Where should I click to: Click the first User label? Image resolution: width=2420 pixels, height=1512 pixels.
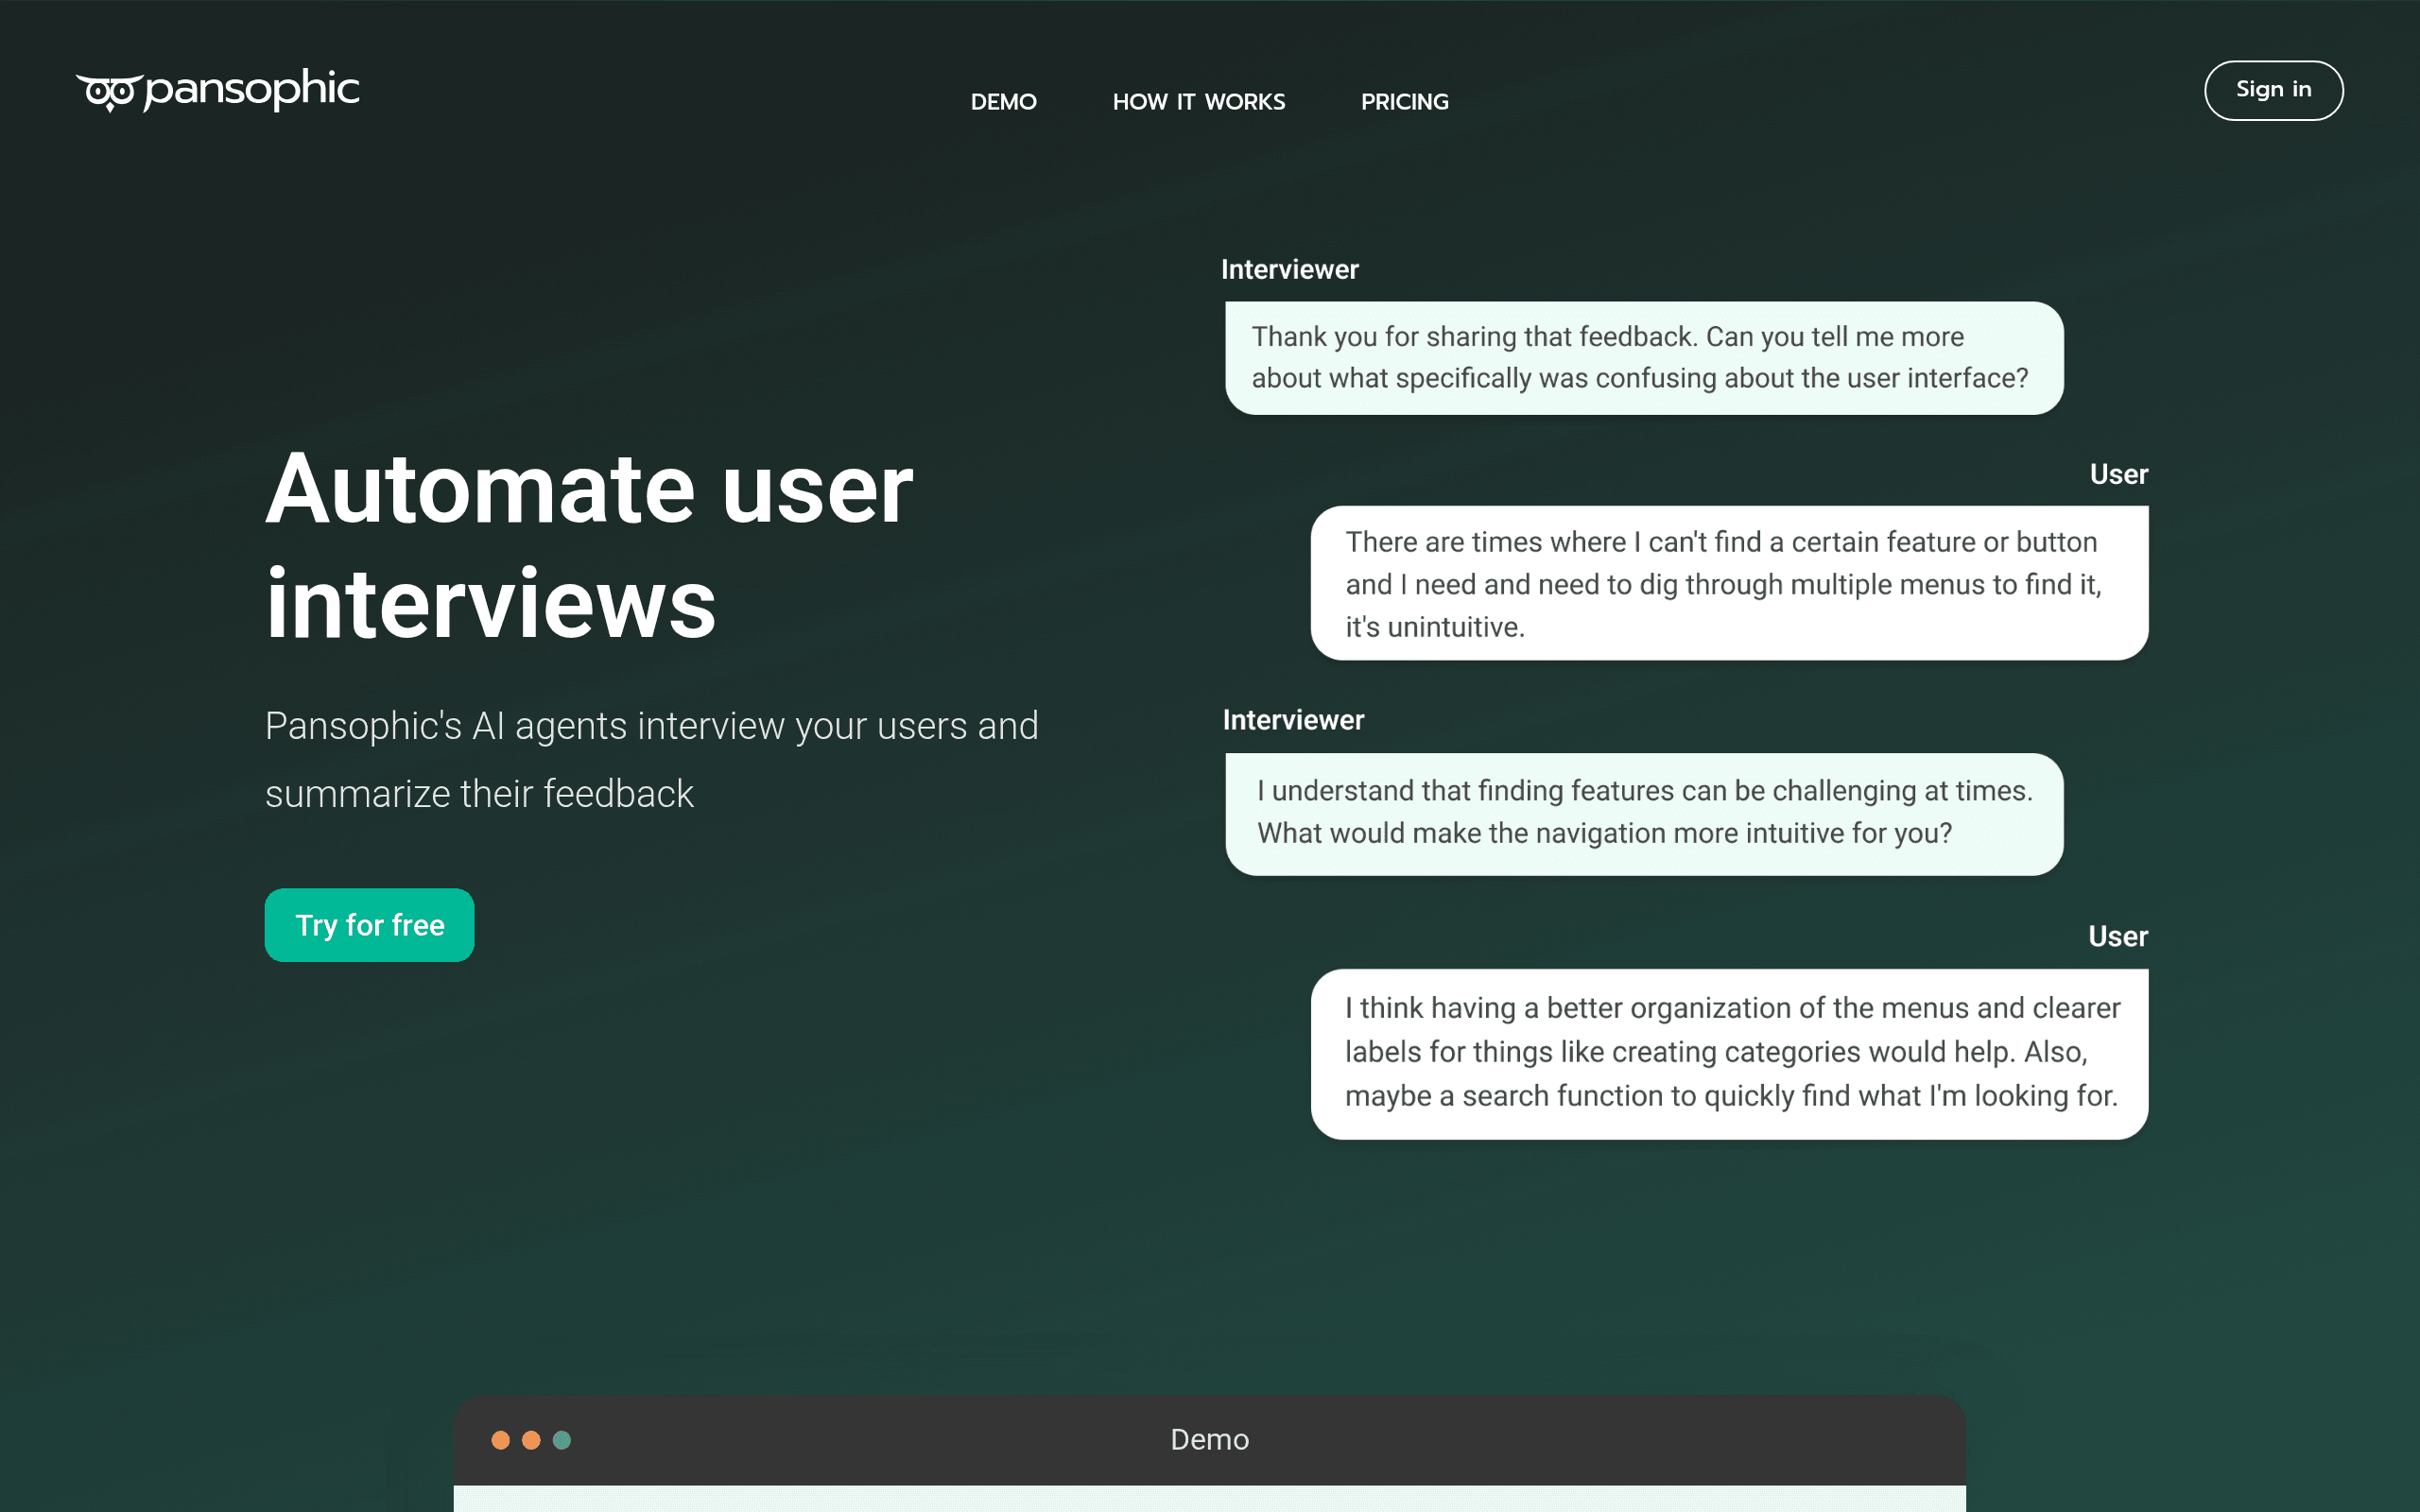(x=2118, y=474)
